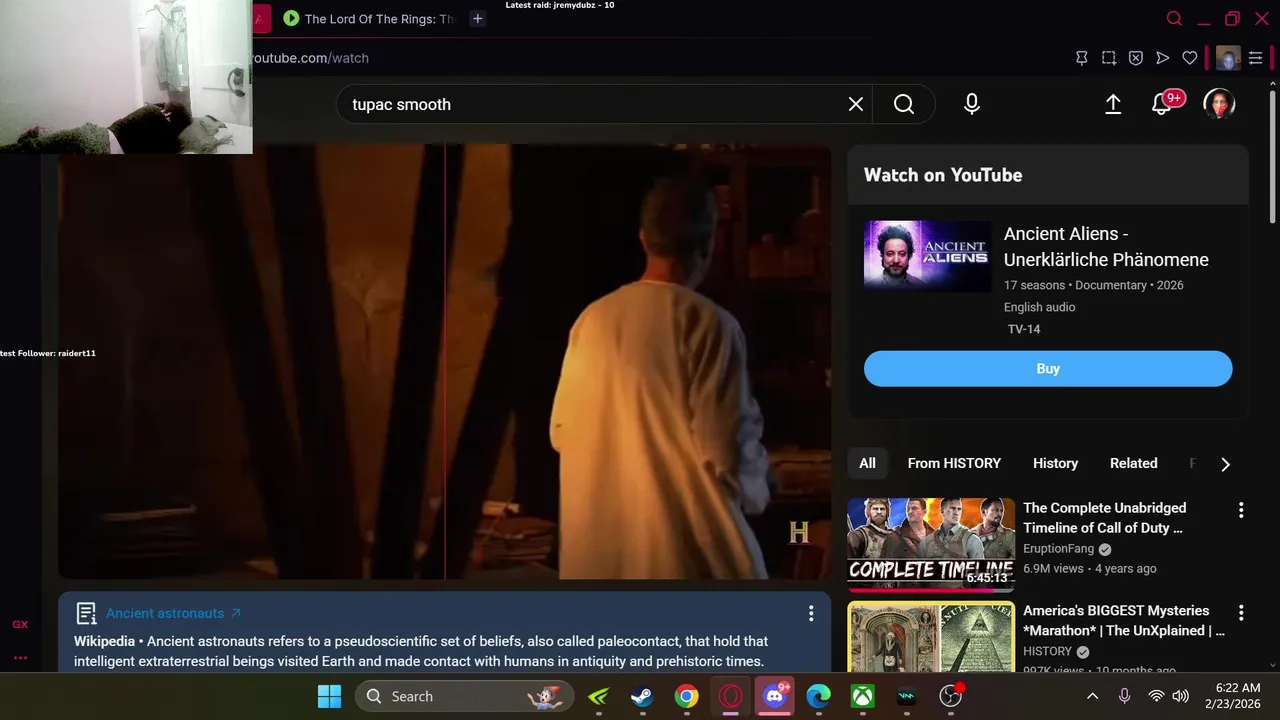Open options for America's BIGGEST Mysteries video
This screenshot has width=1280, height=720.
1241,612
